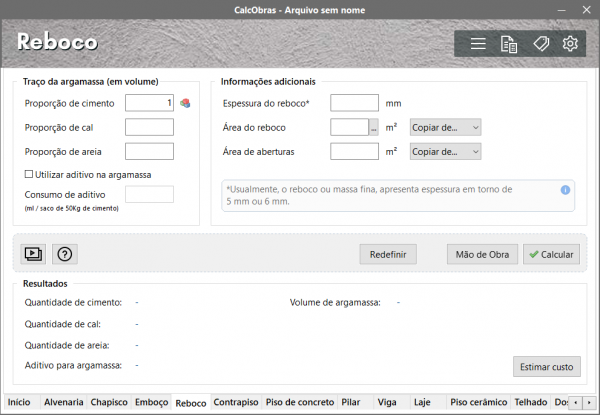This screenshot has height=415, width=600.
Task: Enable 'Utilizar aditivo na argamassa' checkbox
Action: coord(29,175)
